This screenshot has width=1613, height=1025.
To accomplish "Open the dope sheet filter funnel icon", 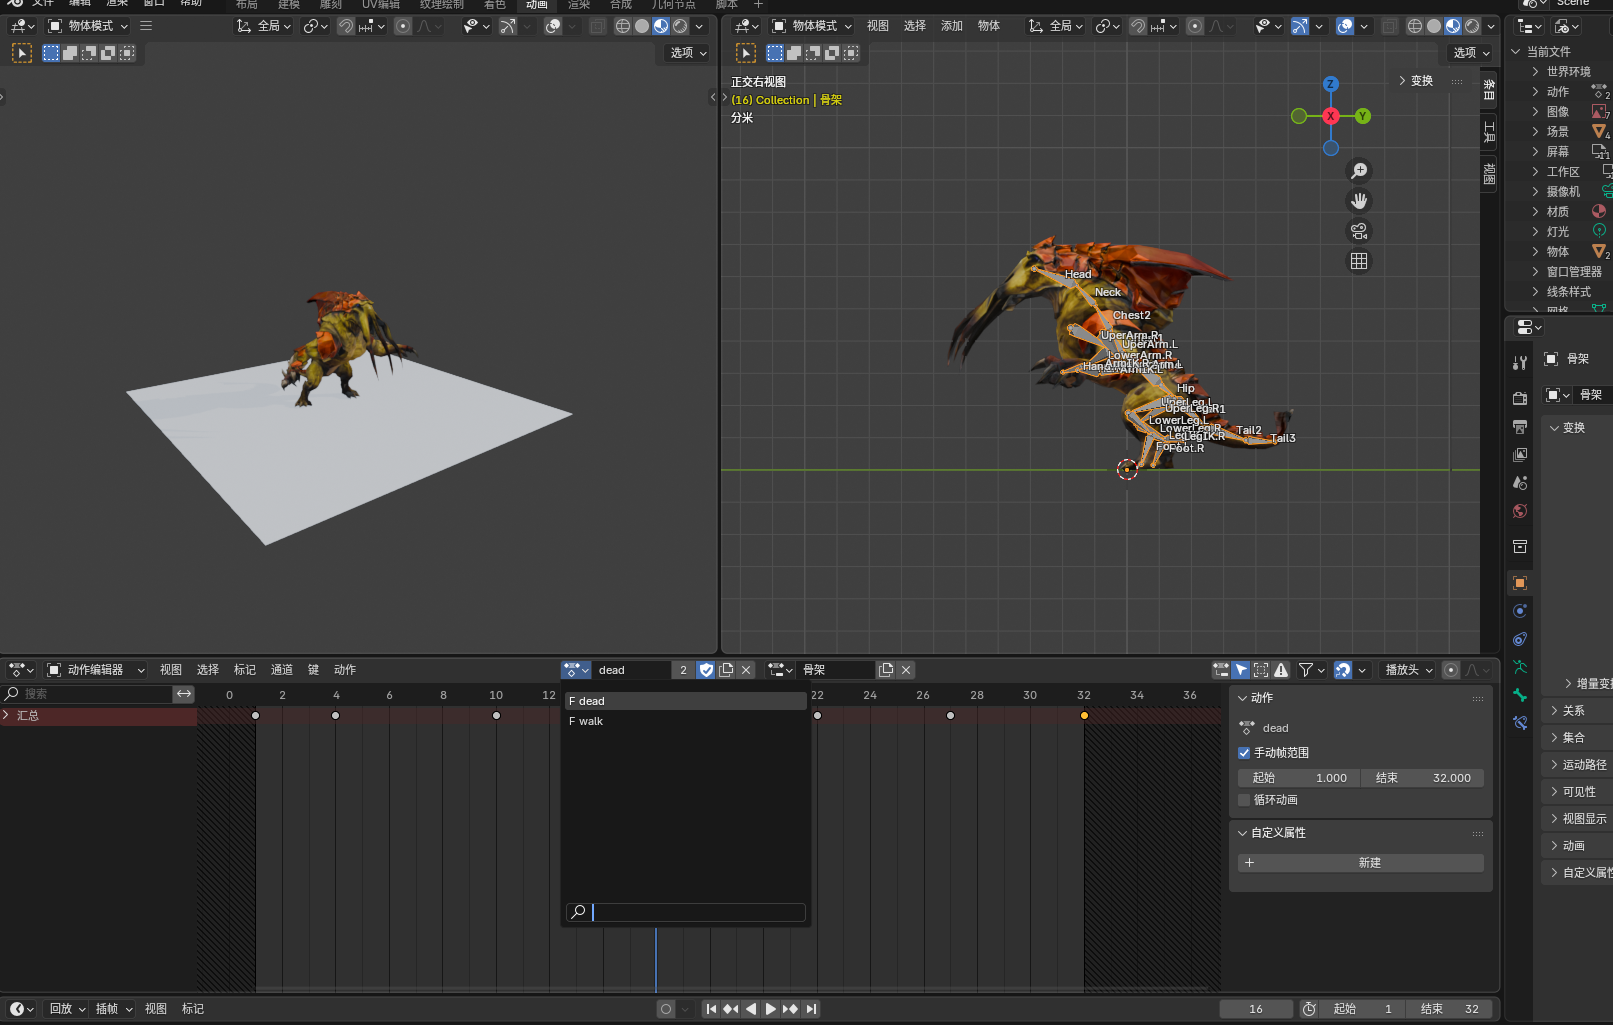I will (x=1306, y=670).
